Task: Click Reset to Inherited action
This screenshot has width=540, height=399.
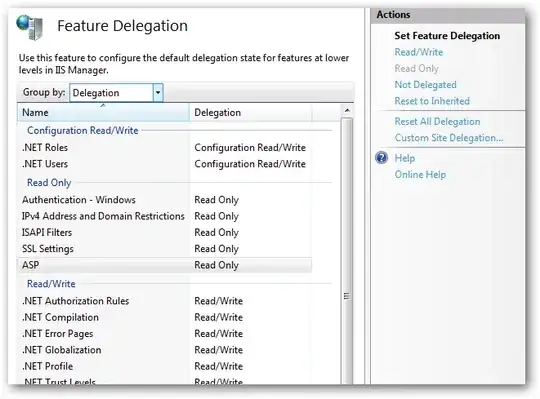Action: point(432,101)
